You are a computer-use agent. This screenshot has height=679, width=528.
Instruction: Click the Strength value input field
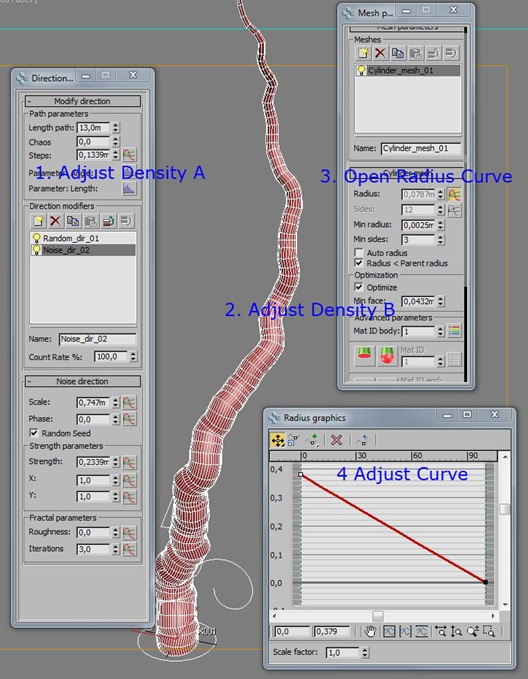[x=94, y=462]
